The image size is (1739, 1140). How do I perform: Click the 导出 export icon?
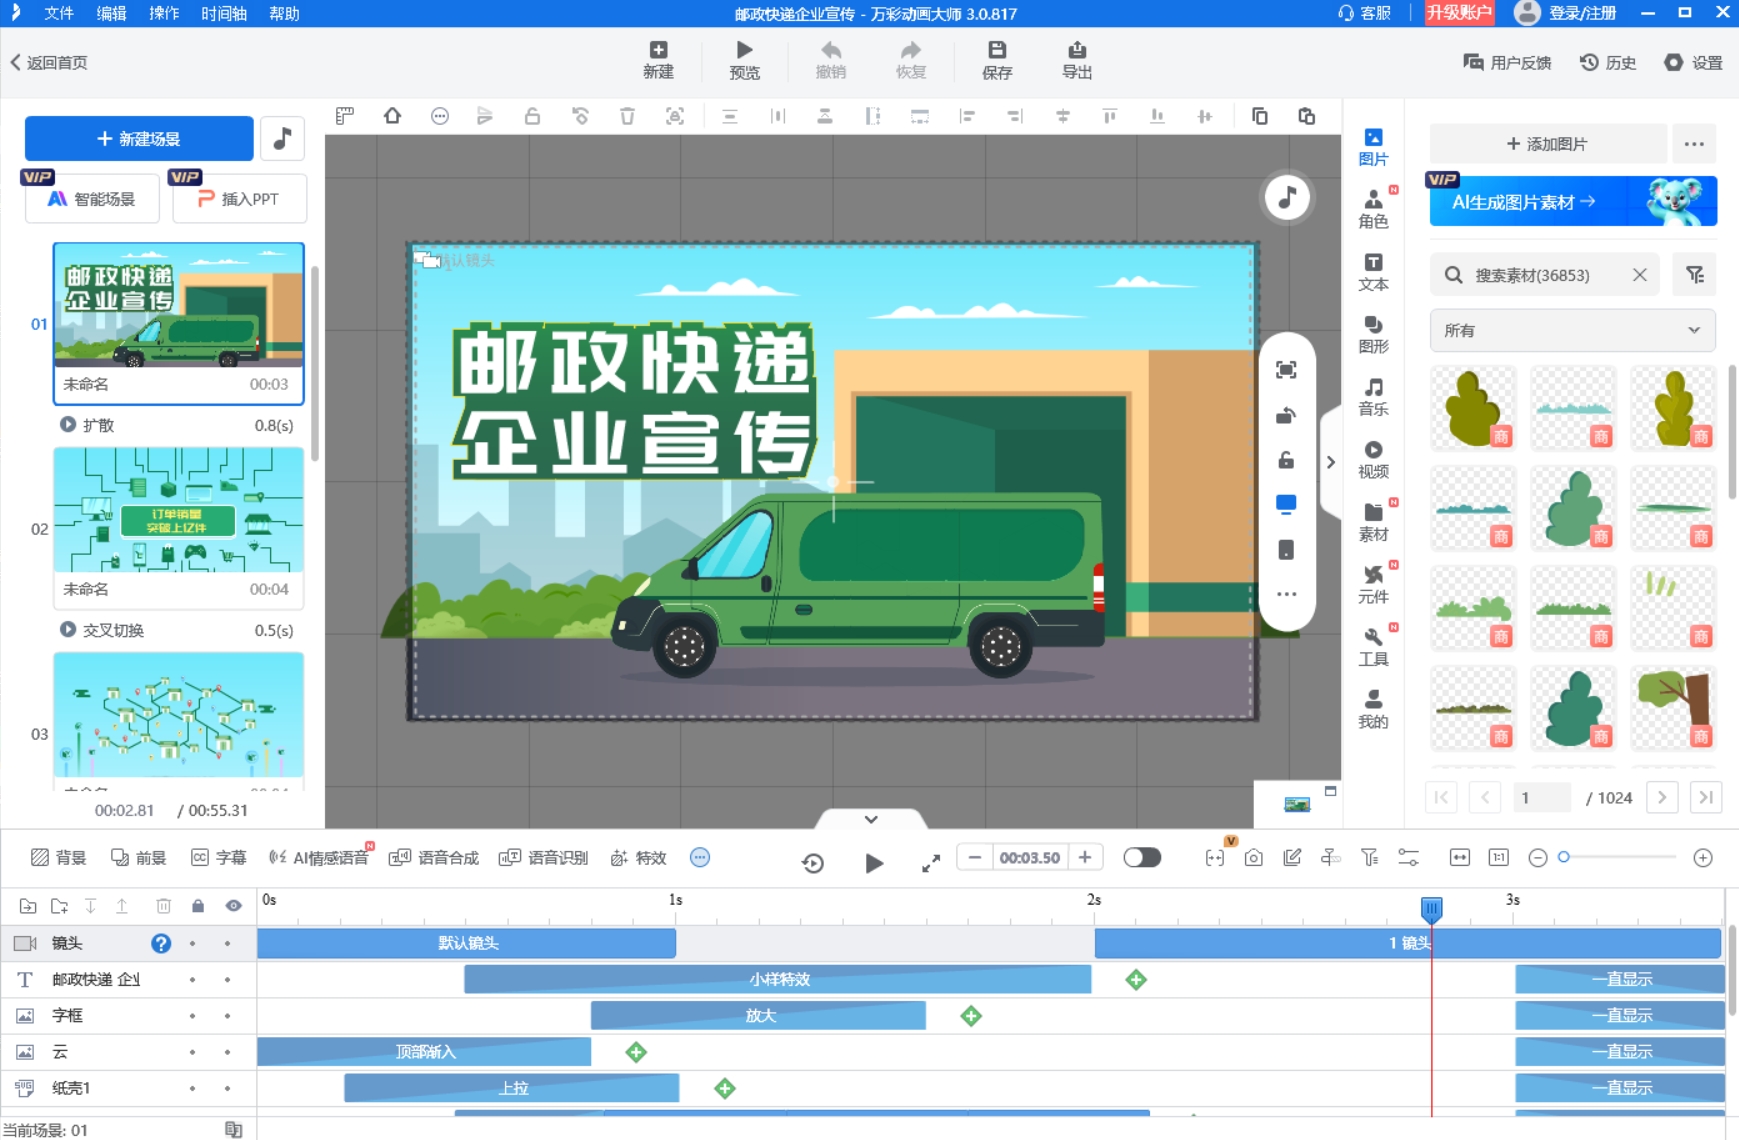[1077, 60]
